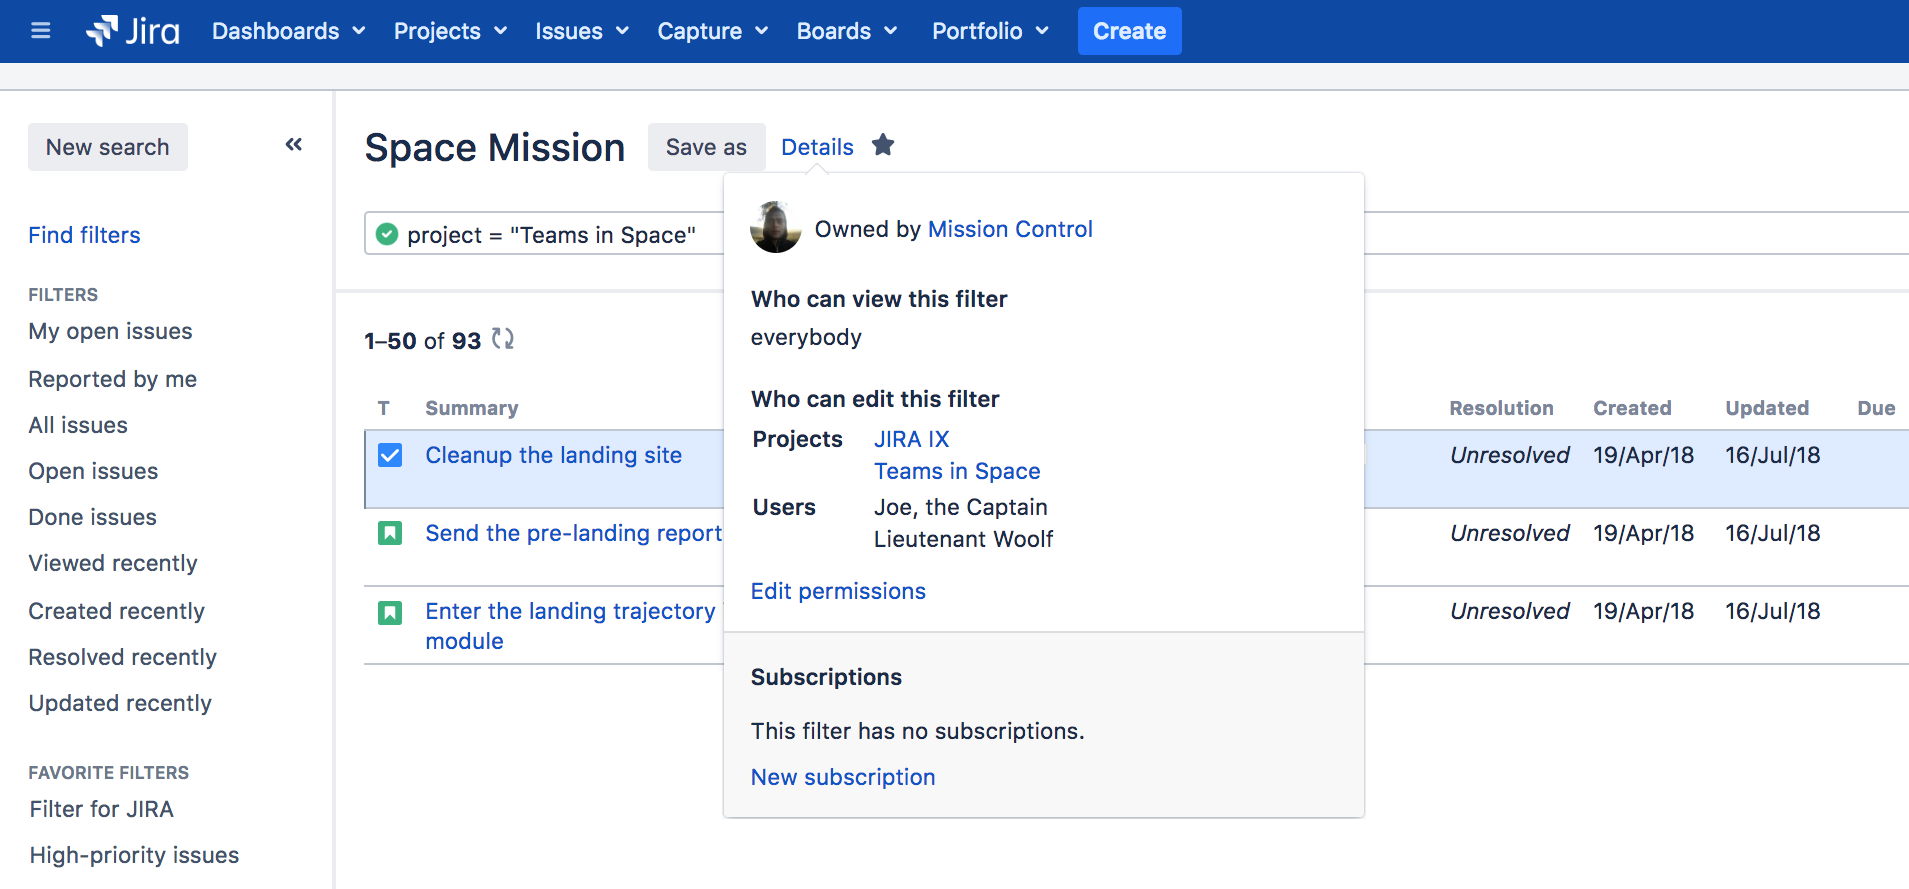Open the Enter the landing trajectory module issue
The width and height of the screenshot is (1909, 889).
[x=570, y=626]
